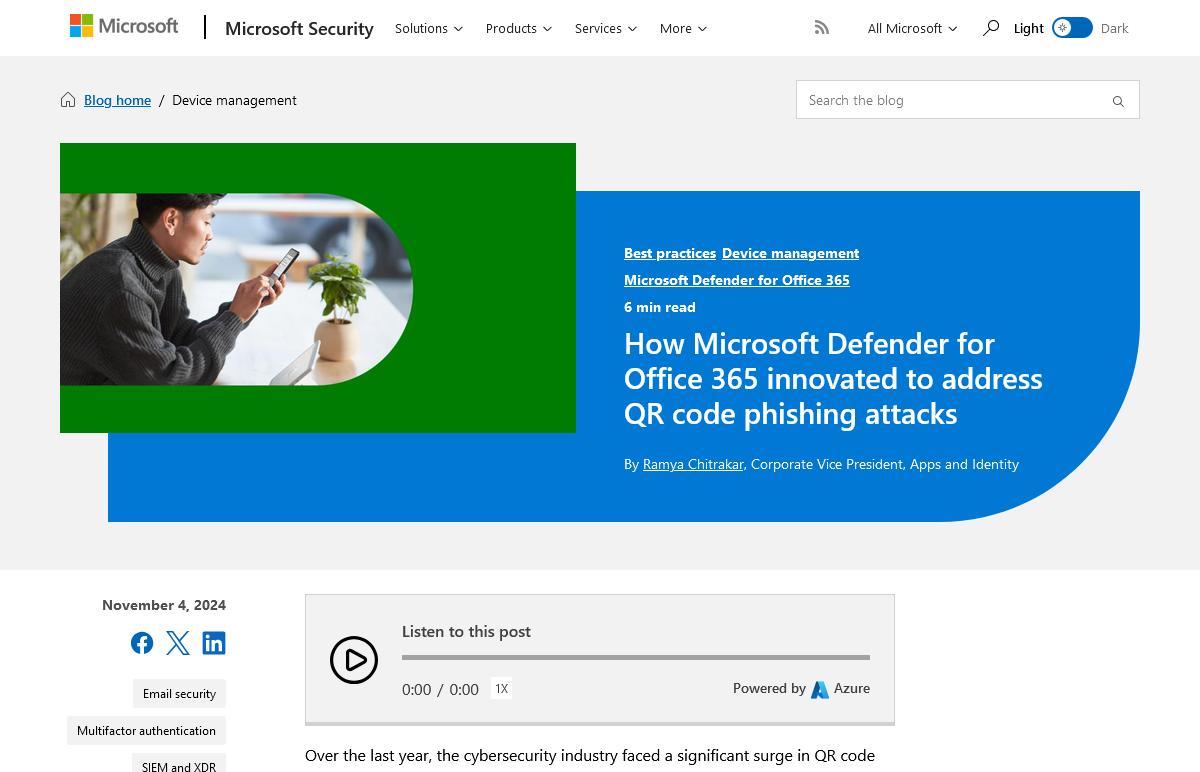Screen dimensions: 1200x772
Task: Click the 6 min read label
Action: (x=660, y=307)
